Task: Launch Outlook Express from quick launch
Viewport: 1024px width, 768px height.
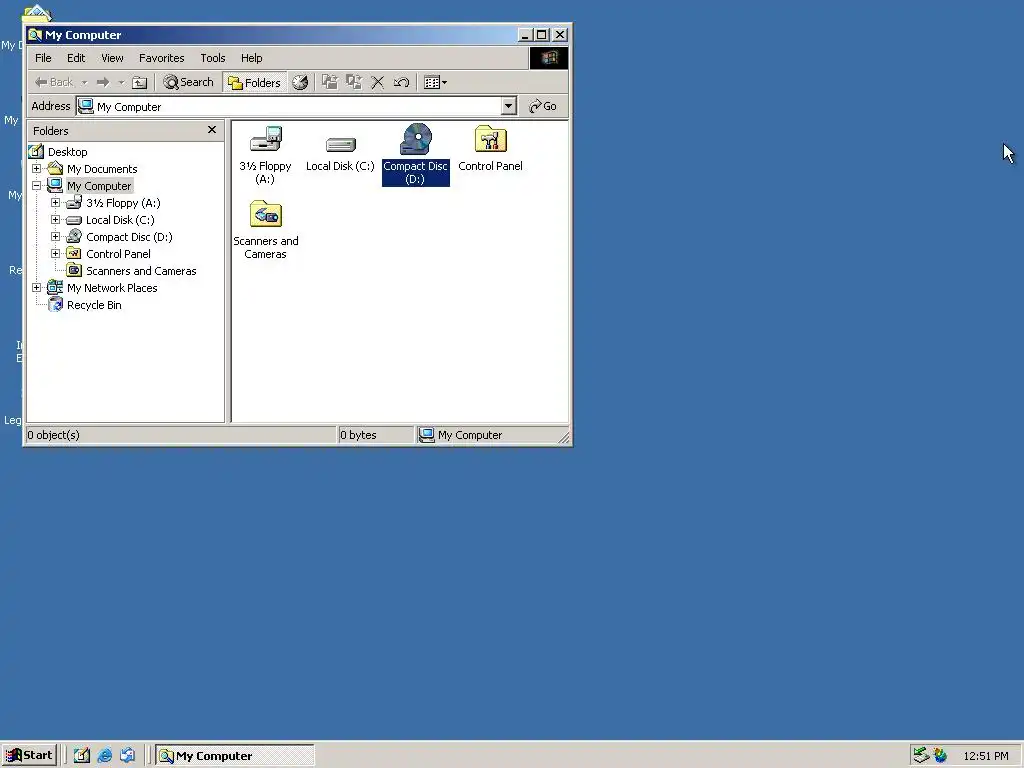Action: point(127,756)
